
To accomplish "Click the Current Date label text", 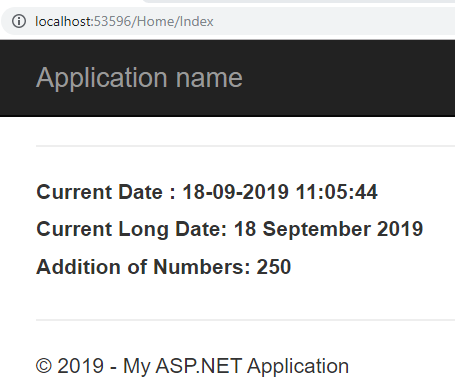I will [106, 192].
